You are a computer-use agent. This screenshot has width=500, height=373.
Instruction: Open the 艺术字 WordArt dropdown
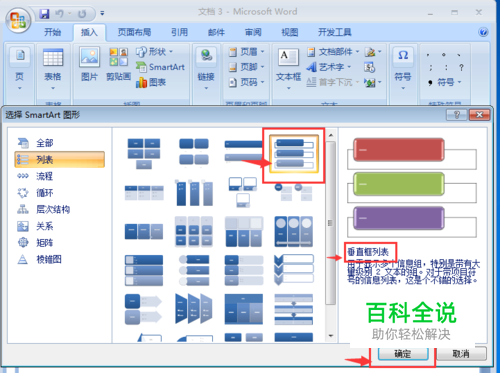pyautogui.click(x=329, y=67)
